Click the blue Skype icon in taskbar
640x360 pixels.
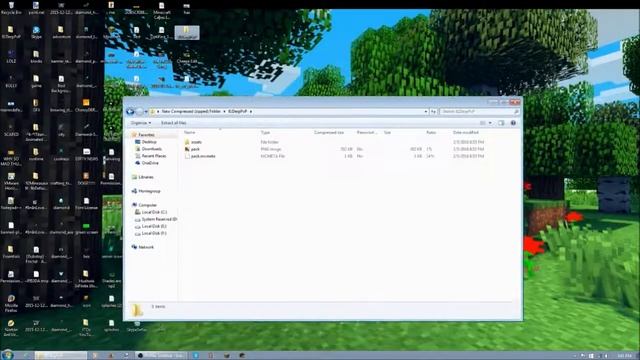(x=196, y=356)
